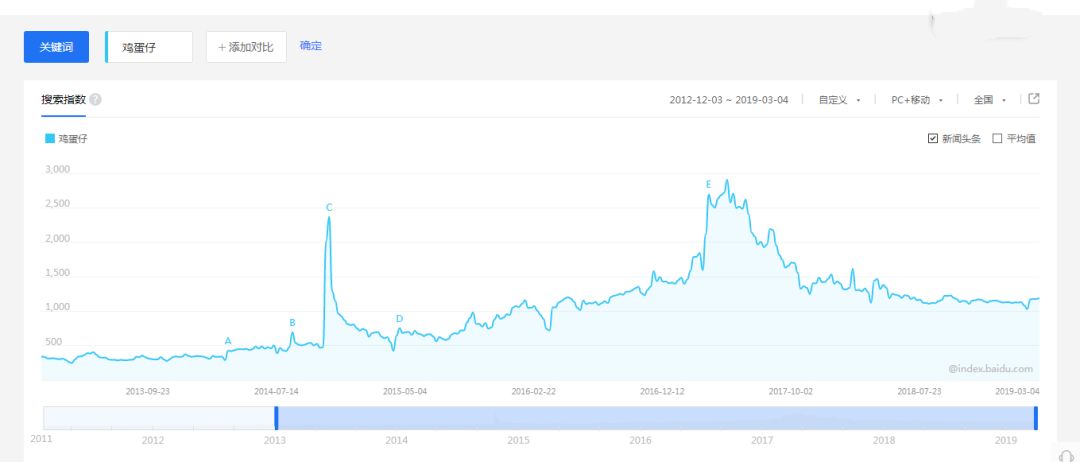The image size is (1080, 462).
Task: Open the help icon beside 搜索指数
Action: click(95, 100)
